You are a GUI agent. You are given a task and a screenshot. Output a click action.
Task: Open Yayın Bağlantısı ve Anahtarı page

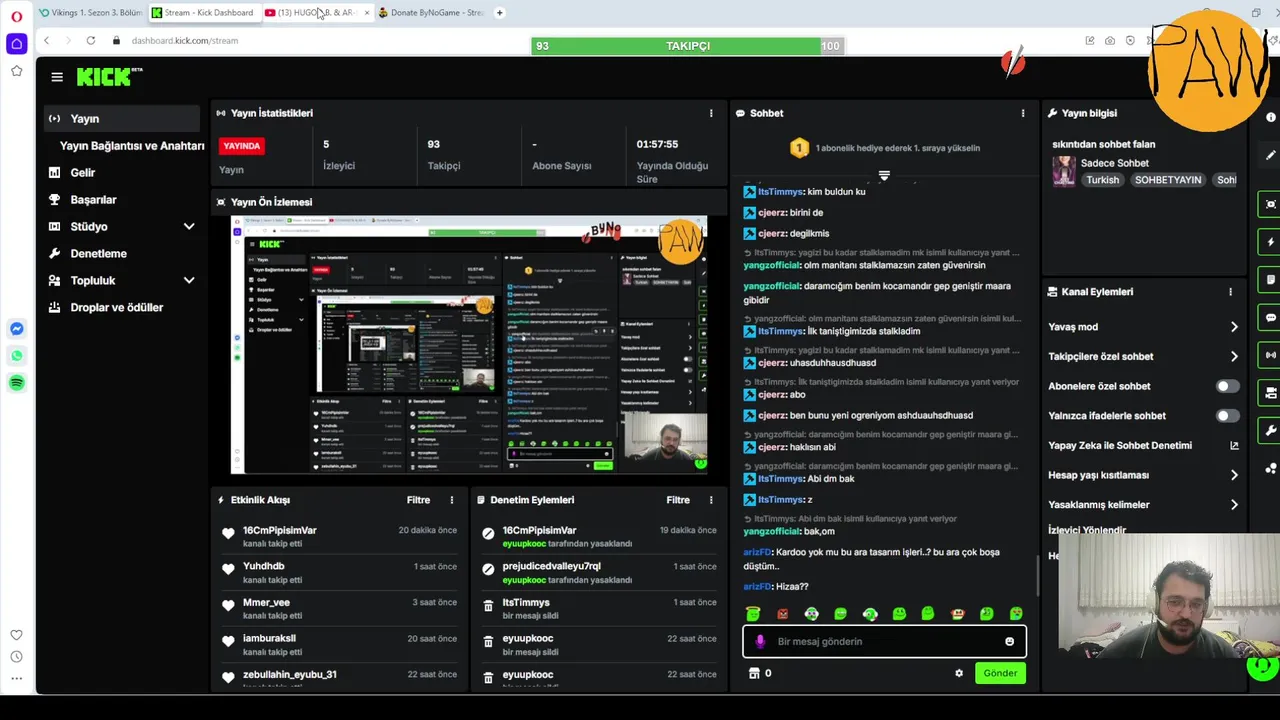(132, 146)
